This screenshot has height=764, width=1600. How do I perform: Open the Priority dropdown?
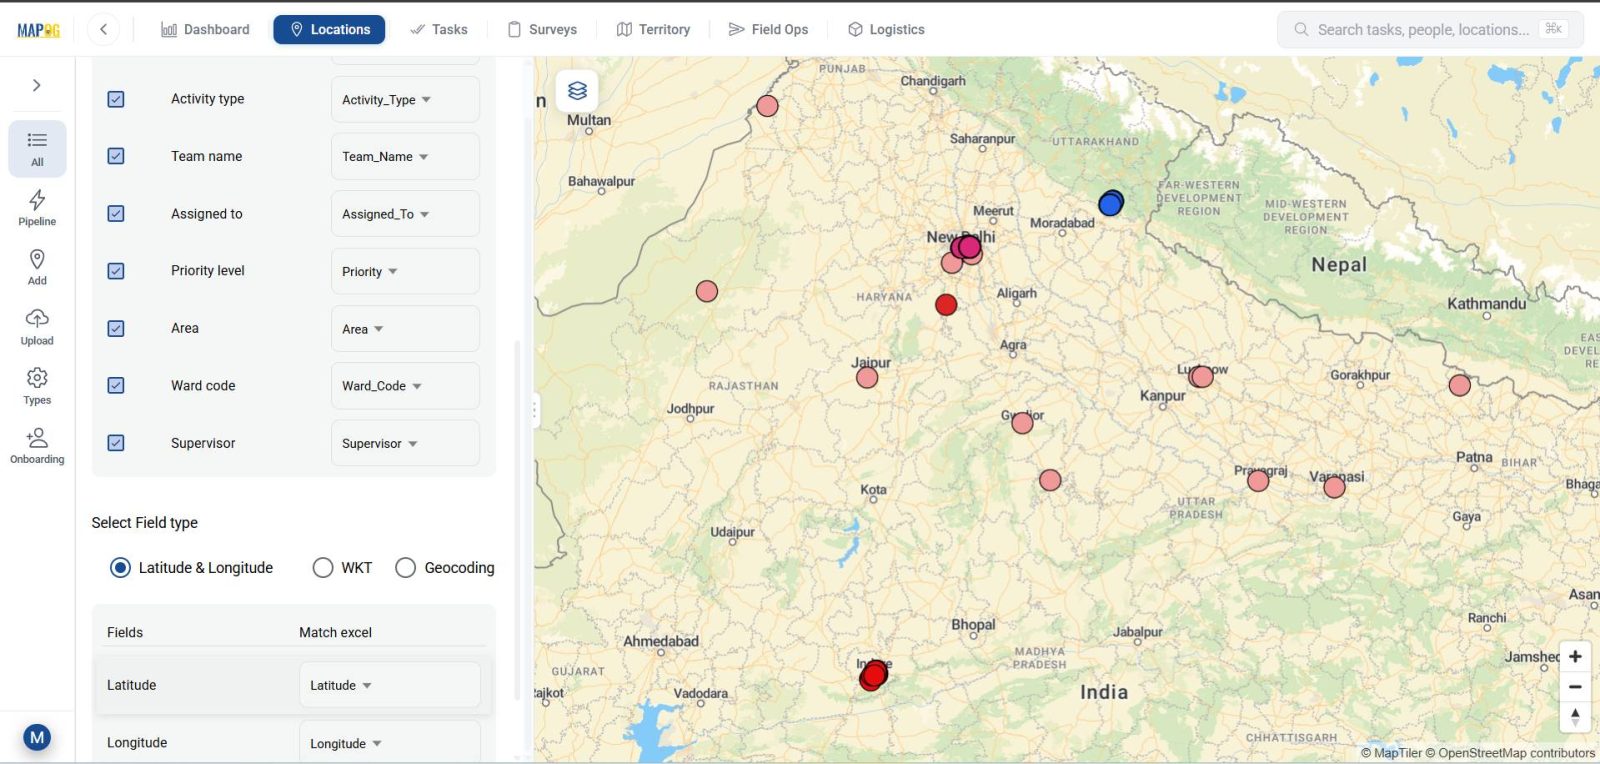point(405,271)
